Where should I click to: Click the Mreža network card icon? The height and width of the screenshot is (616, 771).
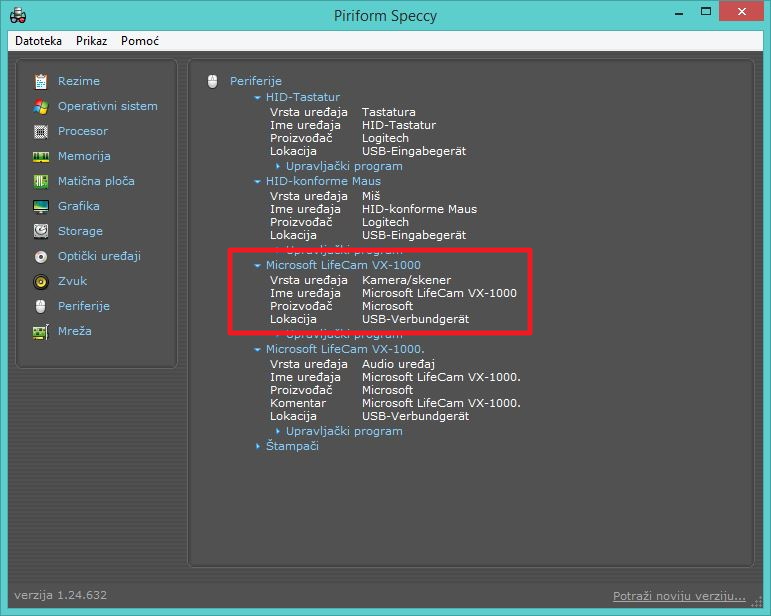click(41, 331)
